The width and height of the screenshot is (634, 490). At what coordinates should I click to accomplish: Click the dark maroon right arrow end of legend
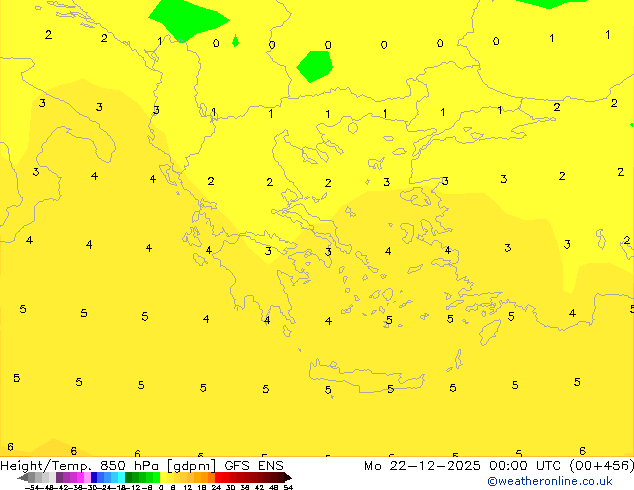pos(287,478)
